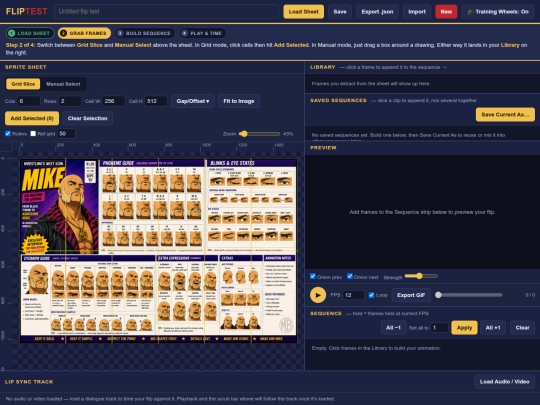The image size is (540, 405).
Task: Click the Eyebrow Guide section on sheet
Action: point(88,295)
